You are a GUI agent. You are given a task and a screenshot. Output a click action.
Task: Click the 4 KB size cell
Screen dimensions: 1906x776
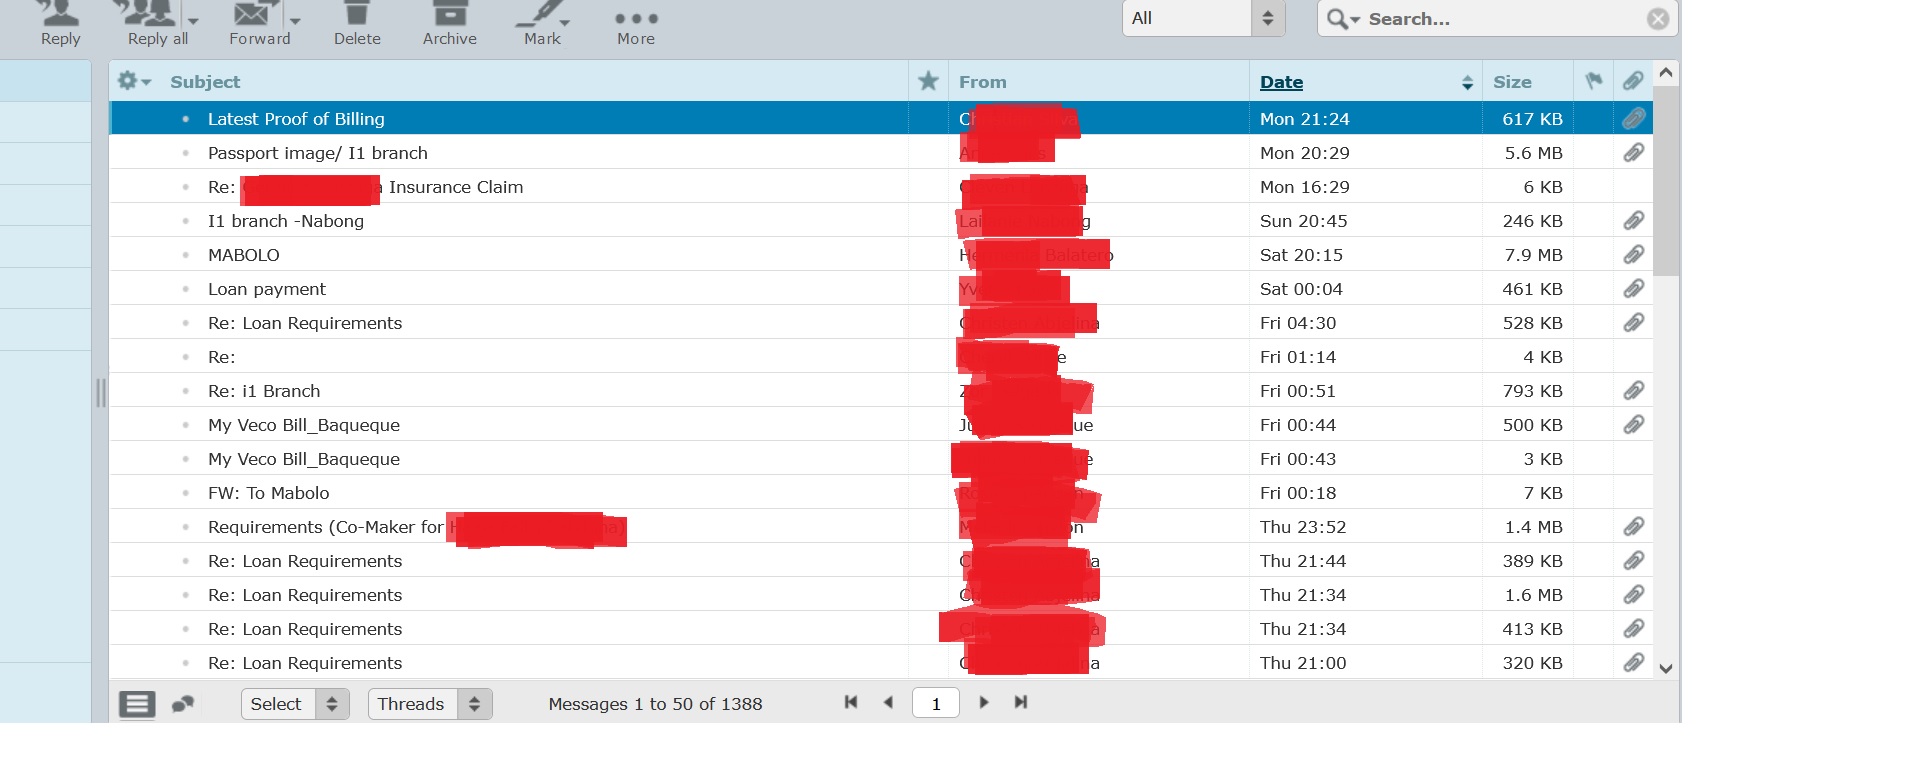pos(1542,357)
